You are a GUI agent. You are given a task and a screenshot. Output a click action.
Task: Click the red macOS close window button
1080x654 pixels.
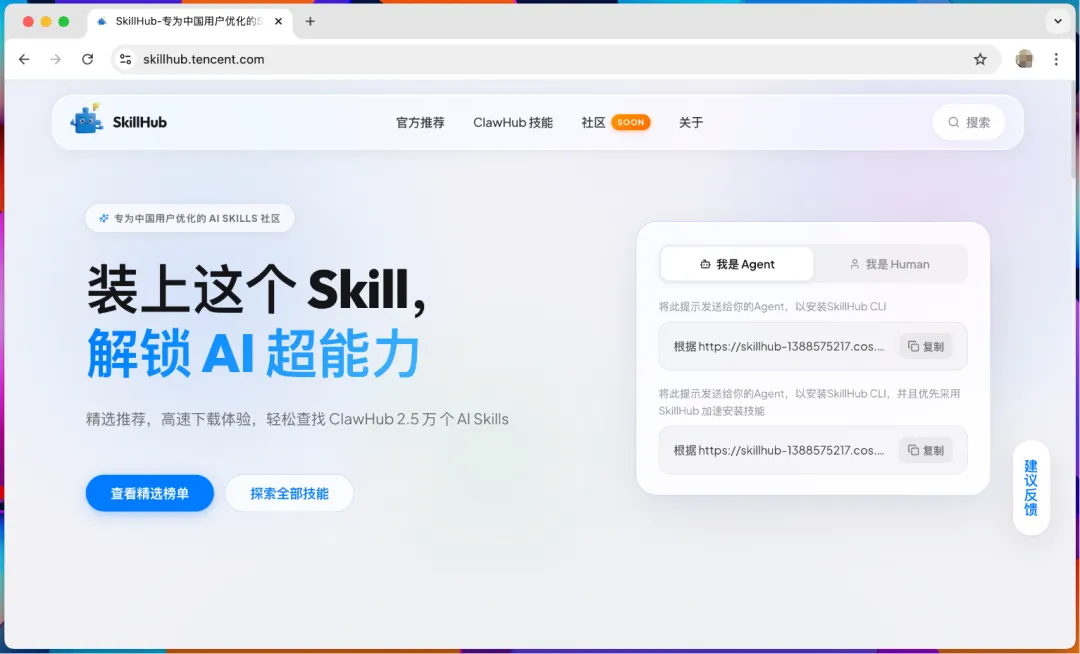pos(28,21)
